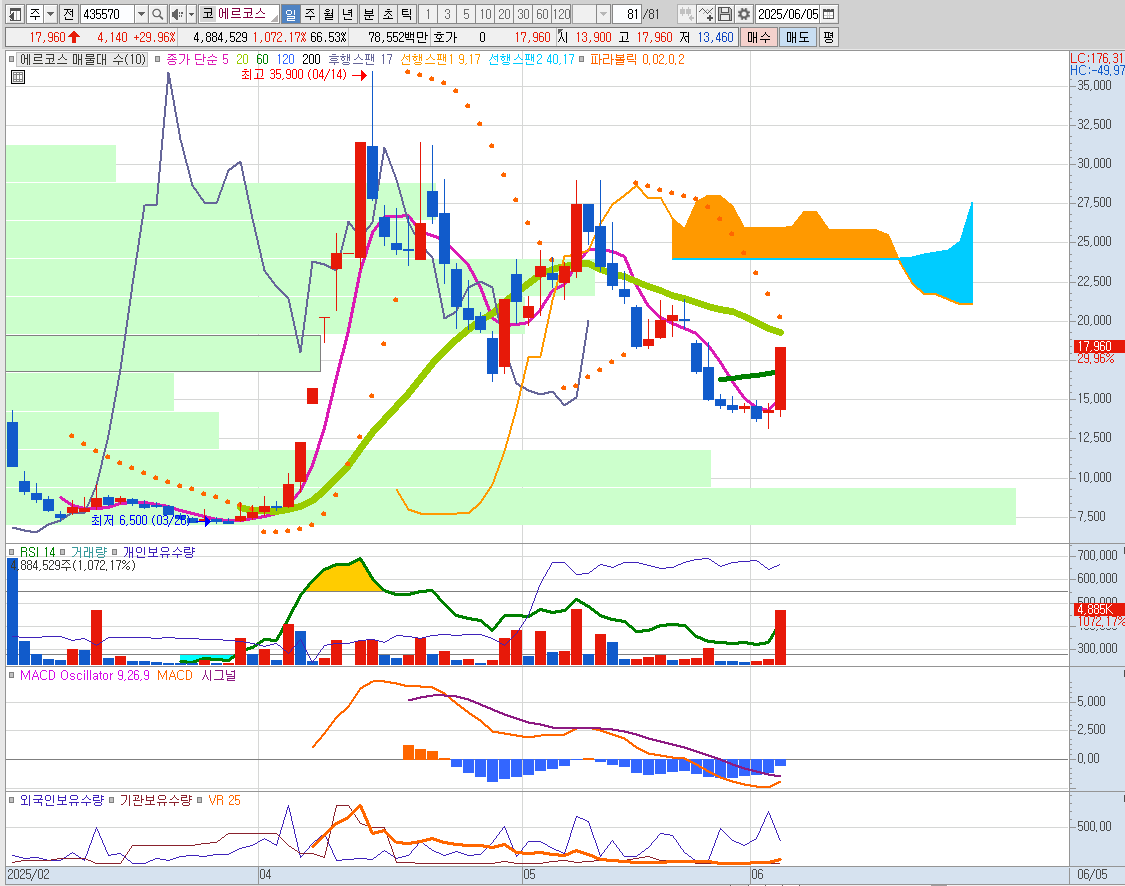Click the 호가 label in quote bar
Viewport: 1125px width, 886px height.
[445, 37]
